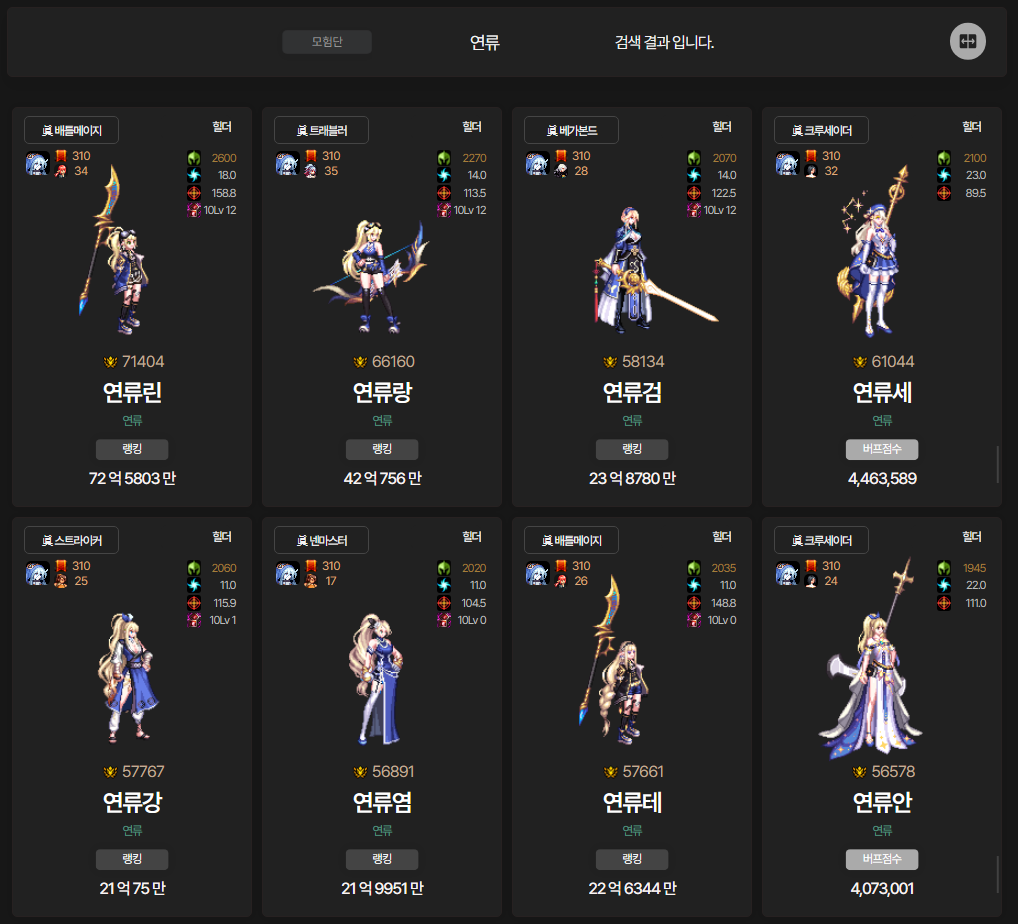Click the small character portrait next to 34
1018x924 pixels.
[60, 171]
